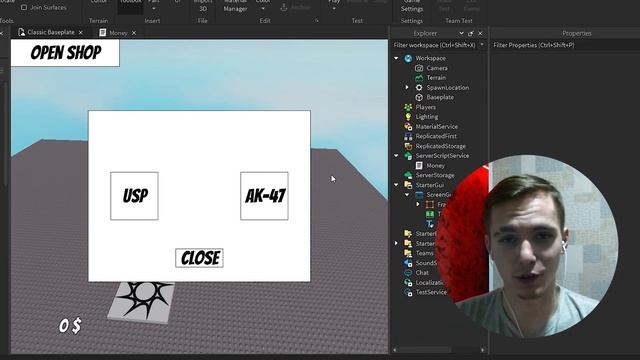640x360 pixels.
Task: Open Game Settings in the ribbon
Action: pos(412,6)
